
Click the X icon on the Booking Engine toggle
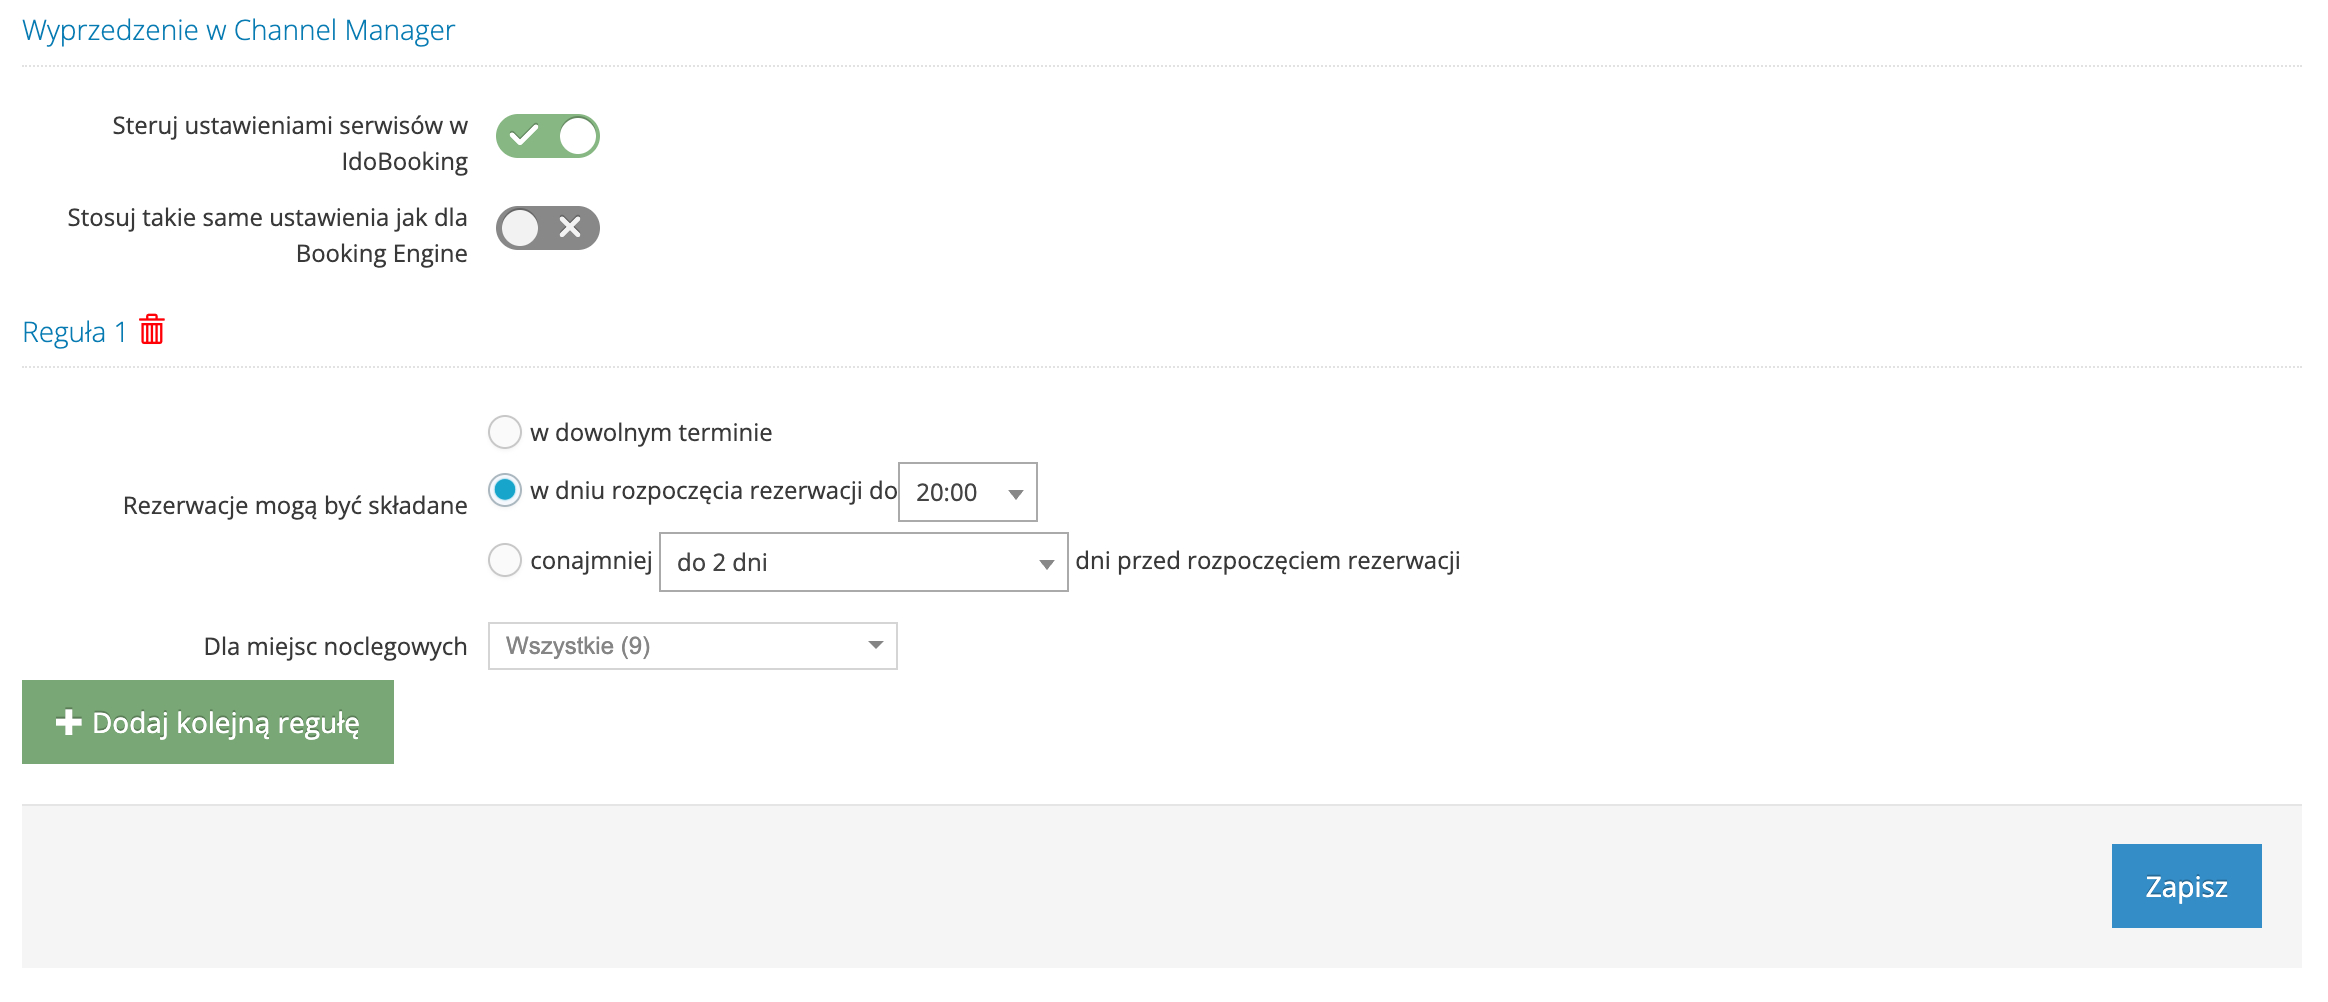[570, 228]
